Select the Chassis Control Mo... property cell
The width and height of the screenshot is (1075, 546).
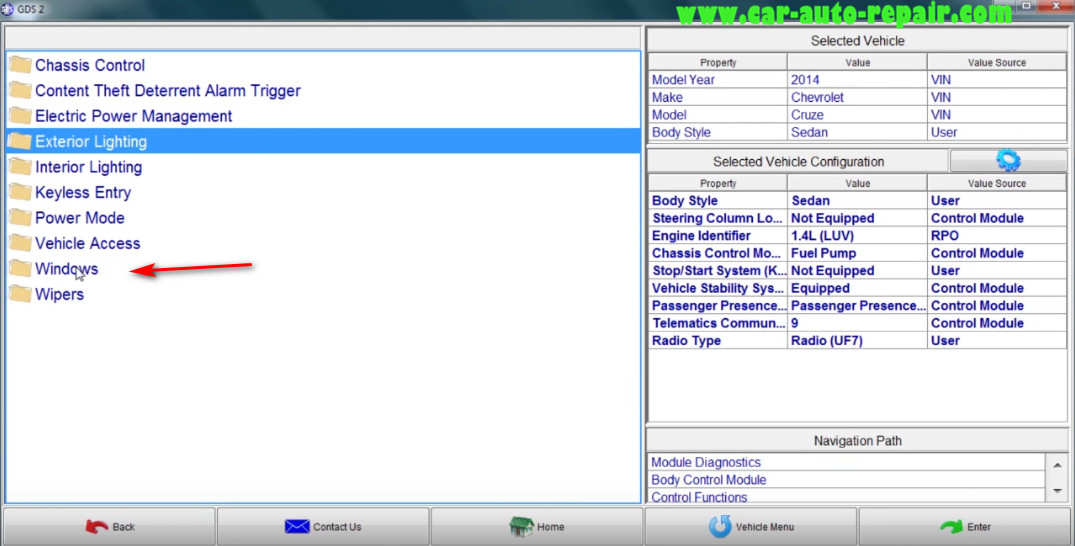point(718,253)
